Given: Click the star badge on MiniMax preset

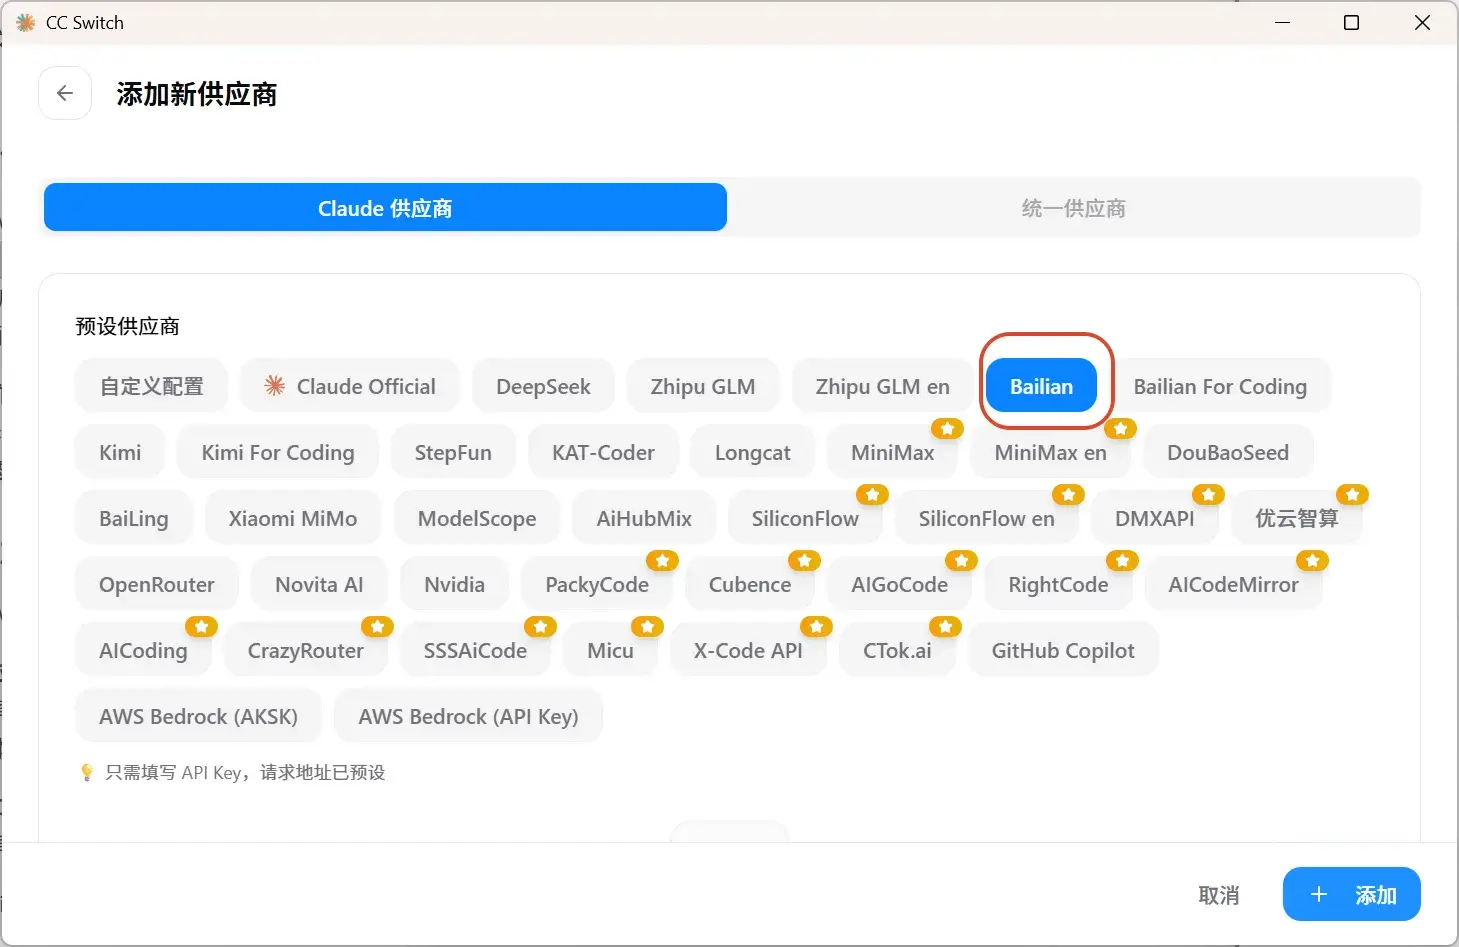Looking at the screenshot, I should [946, 429].
